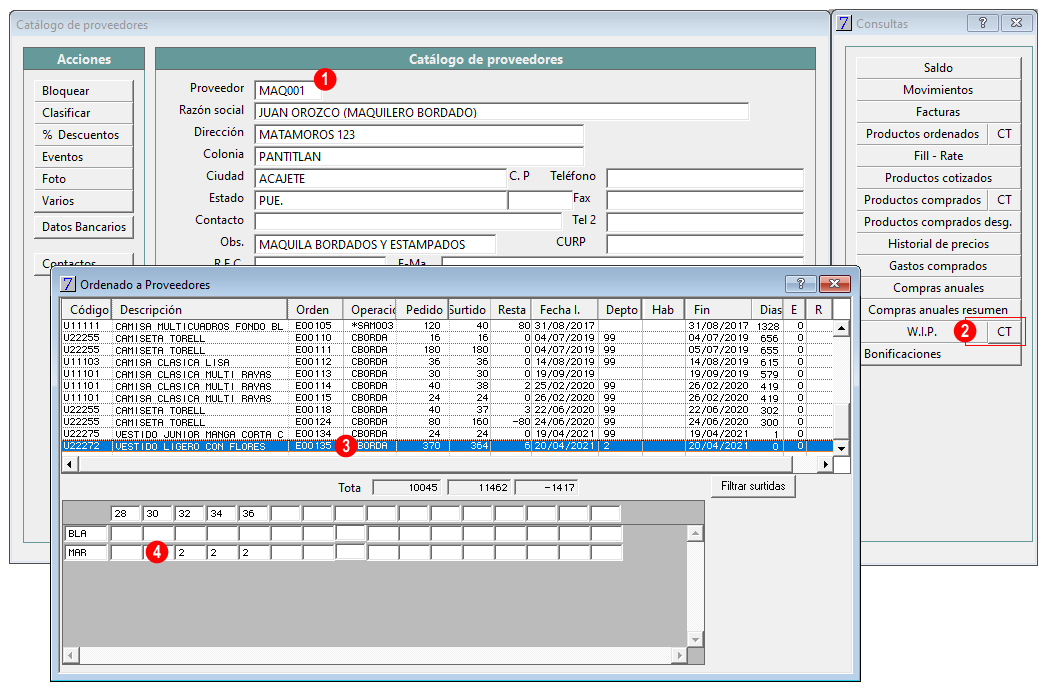Open the Saldo query
Image resolution: width=1049 pixels, height=692 pixels.
[937, 68]
